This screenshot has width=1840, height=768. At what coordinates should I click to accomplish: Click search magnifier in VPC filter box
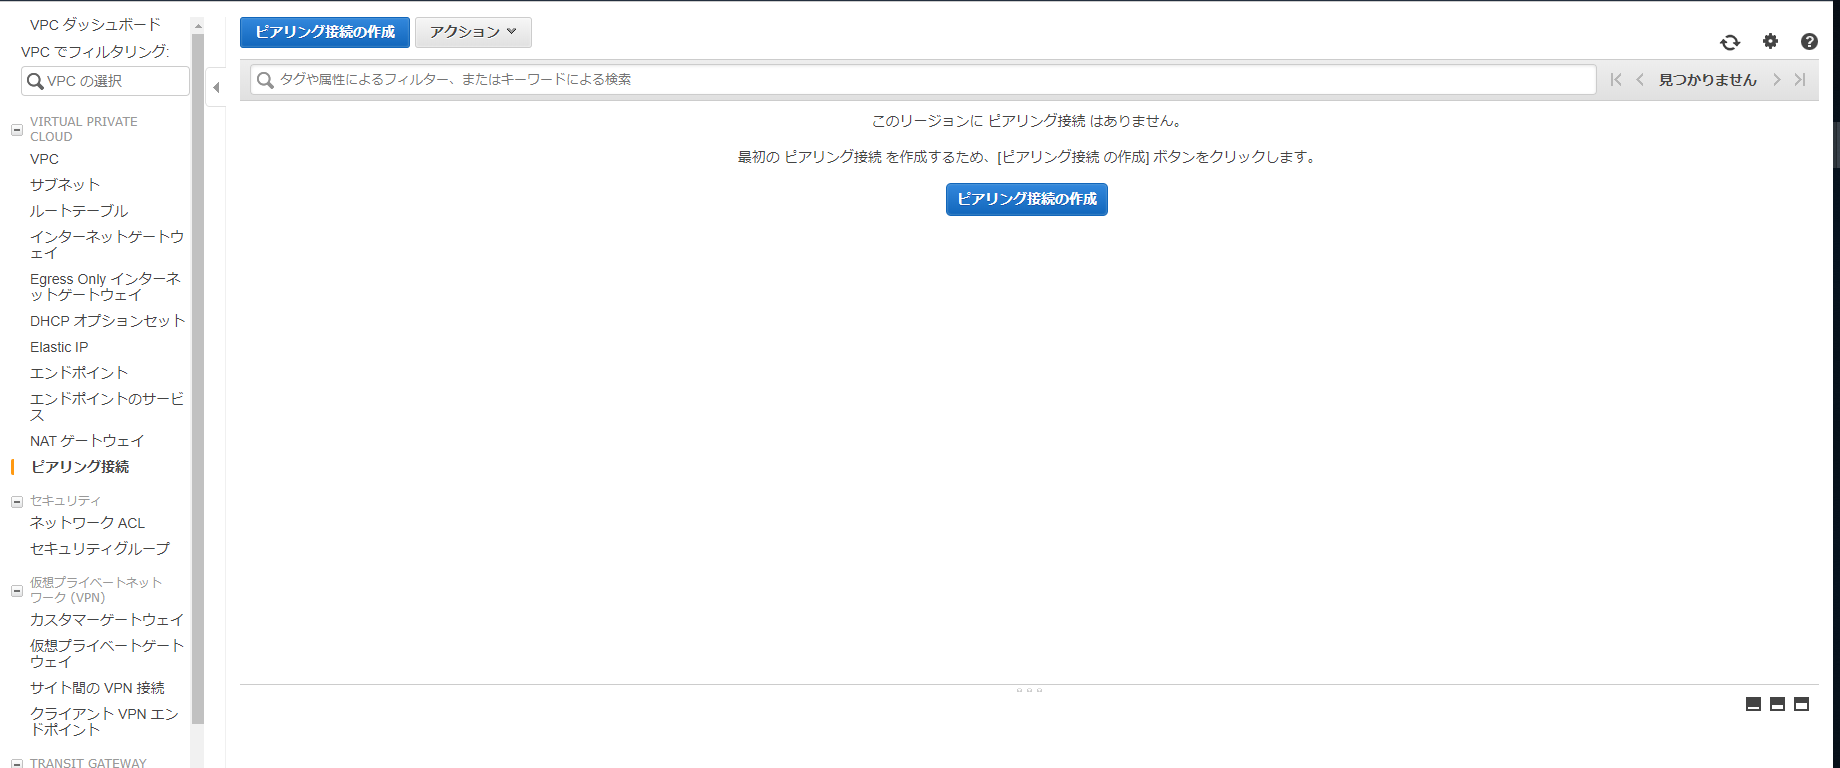(35, 81)
